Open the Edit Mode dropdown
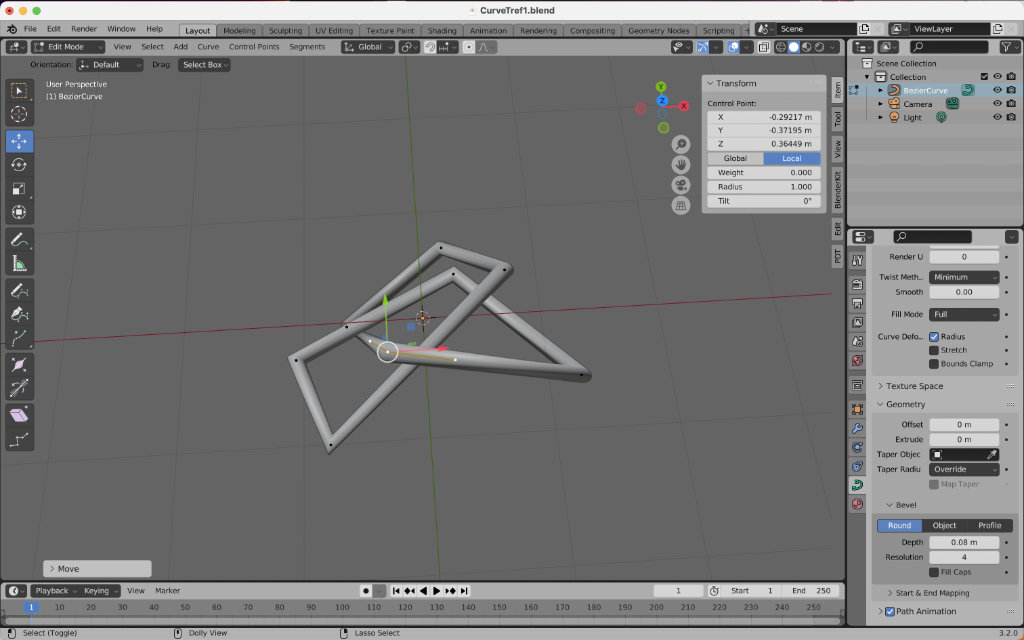This screenshot has width=1024, height=640. (68, 47)
